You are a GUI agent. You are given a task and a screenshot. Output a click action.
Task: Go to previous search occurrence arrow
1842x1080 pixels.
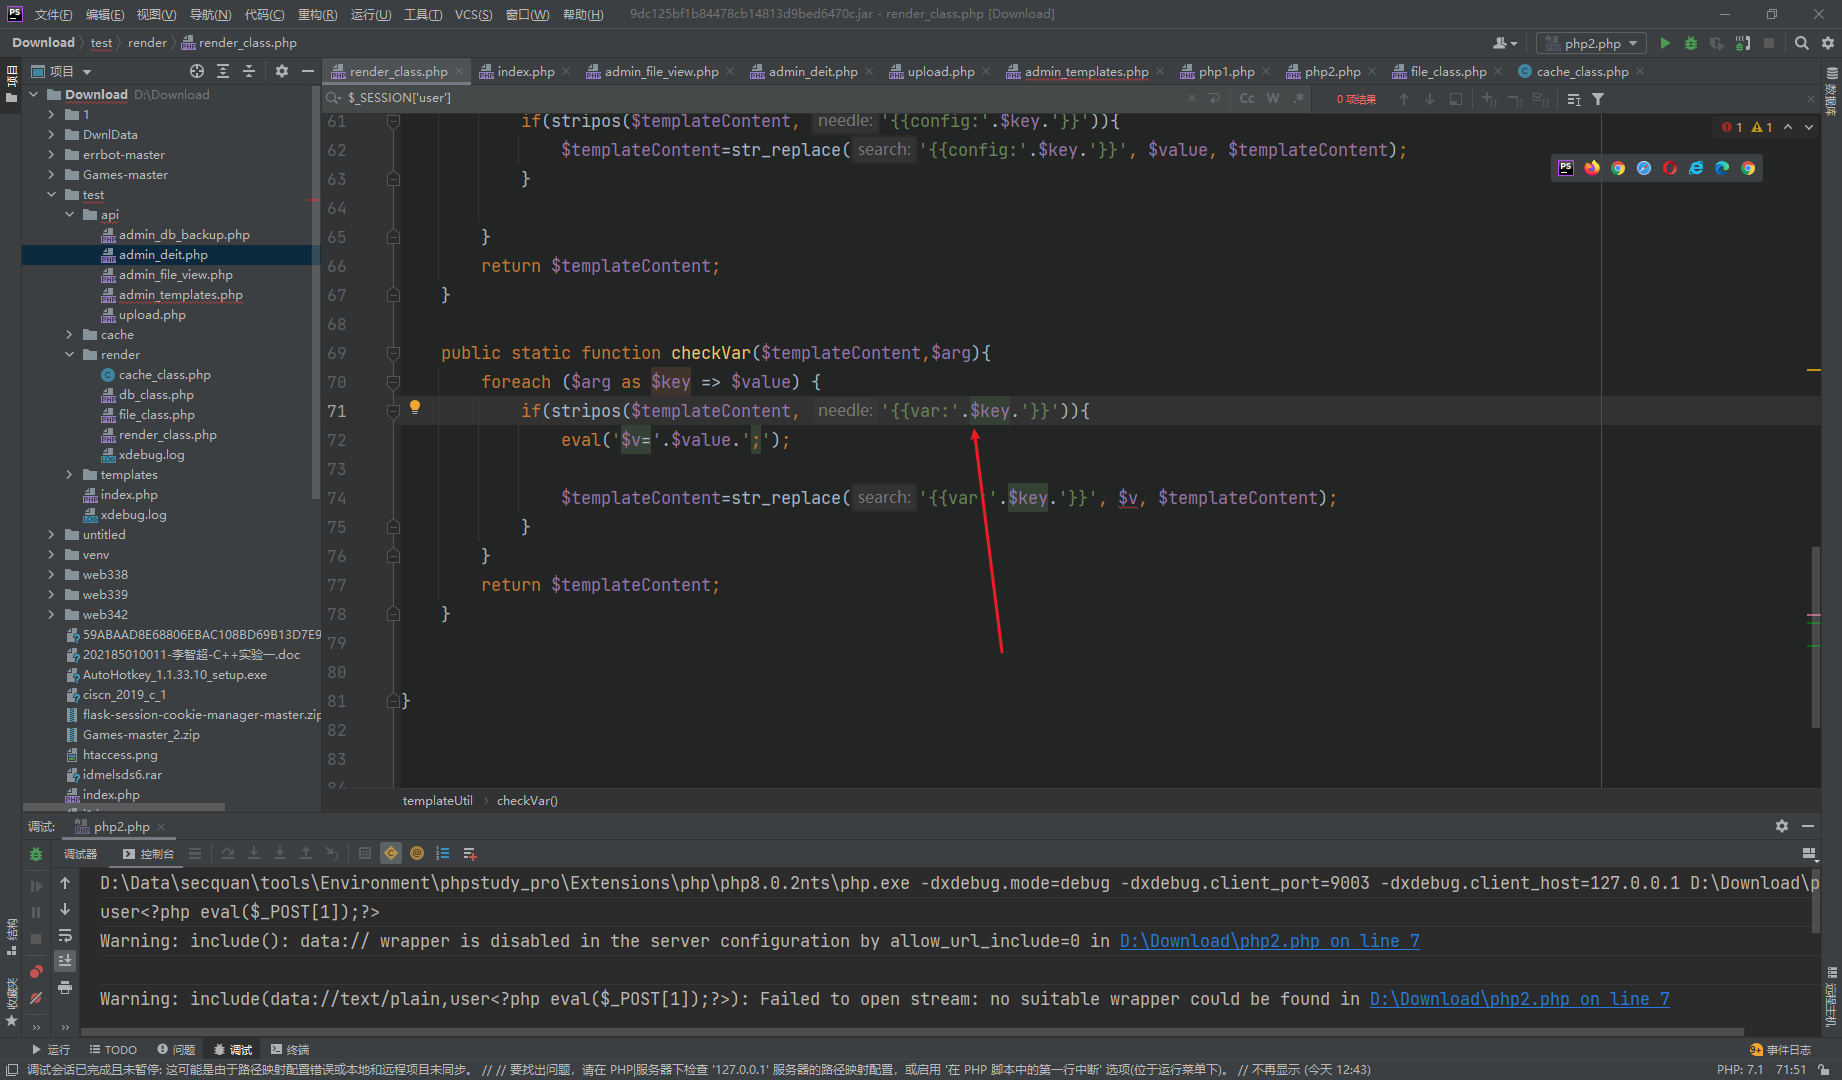point(1404,99)
